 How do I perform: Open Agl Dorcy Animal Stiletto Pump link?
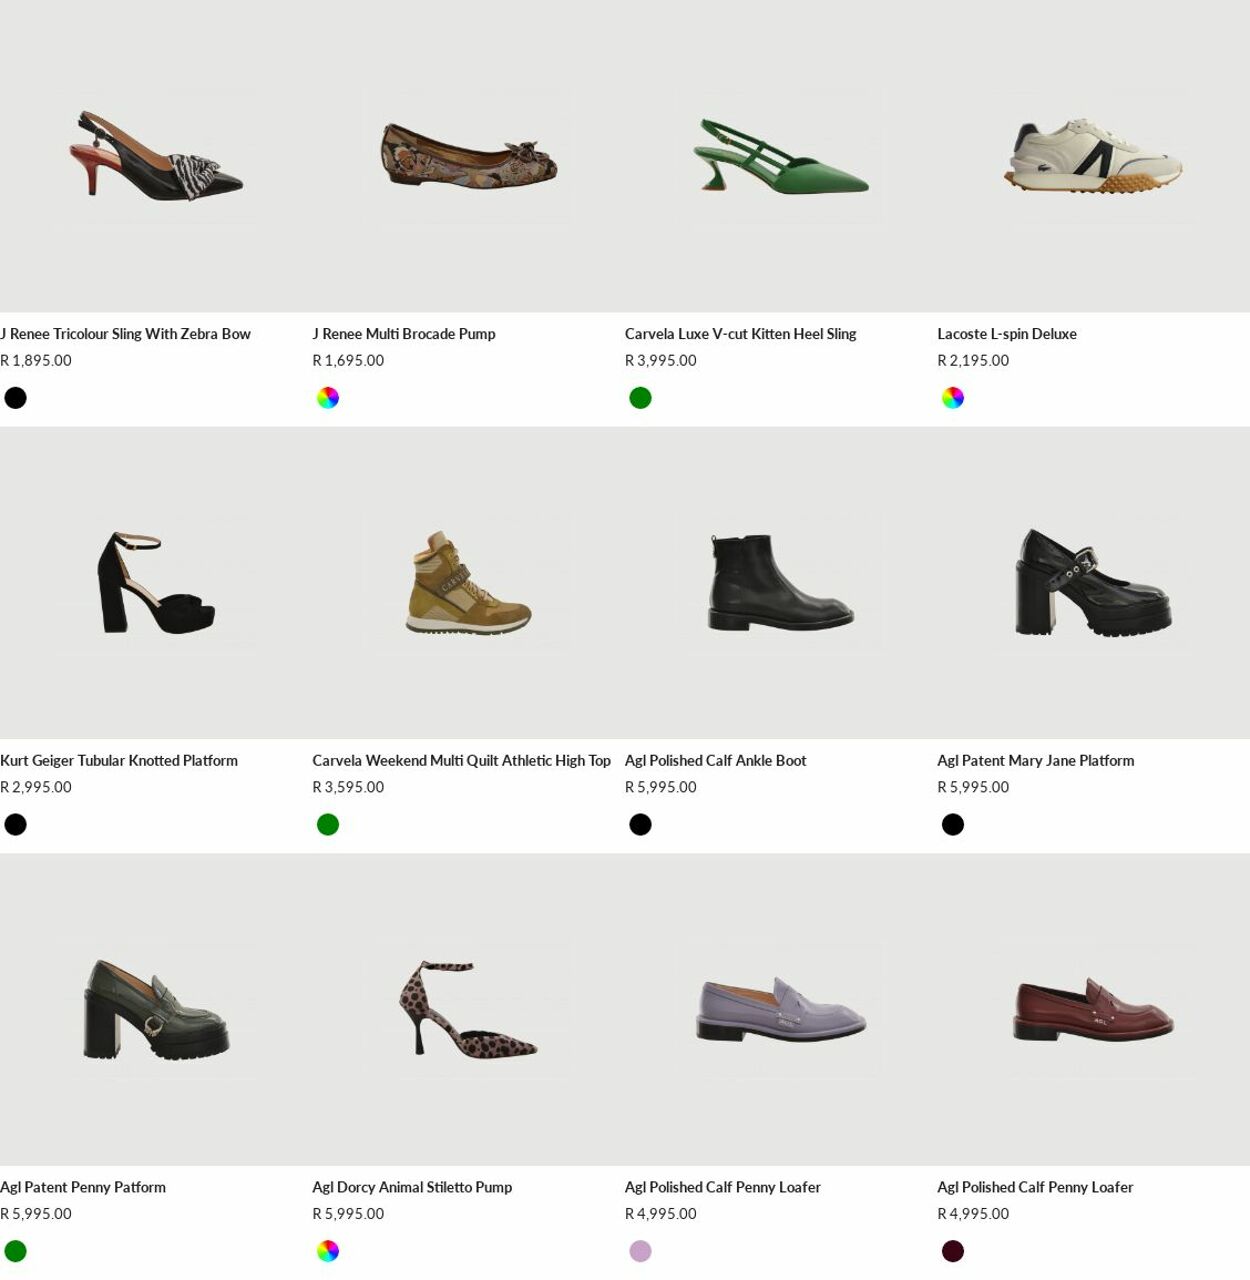tap(412, 1188)
